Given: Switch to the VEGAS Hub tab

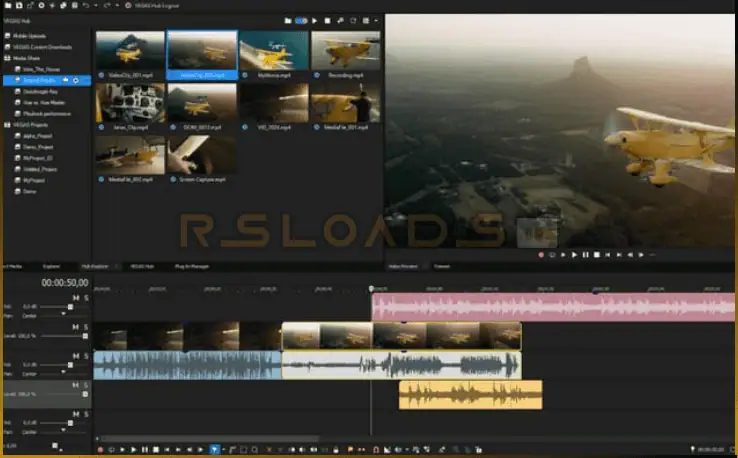Looking at the screenshot, I should pyautogui.click(x=142, y=266).
